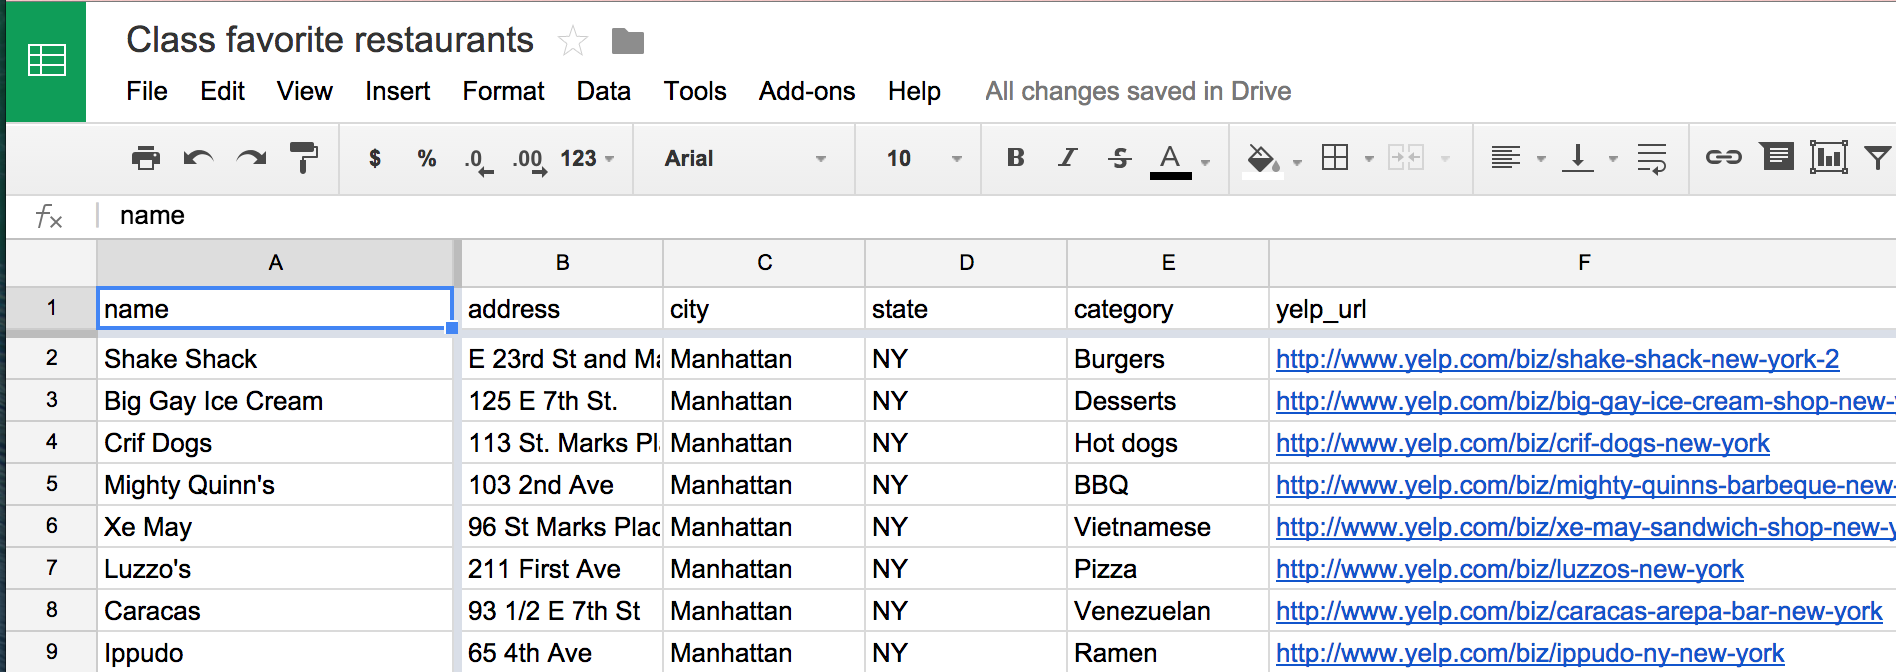
Task: Select the Paint format tool
Action: 303,158
